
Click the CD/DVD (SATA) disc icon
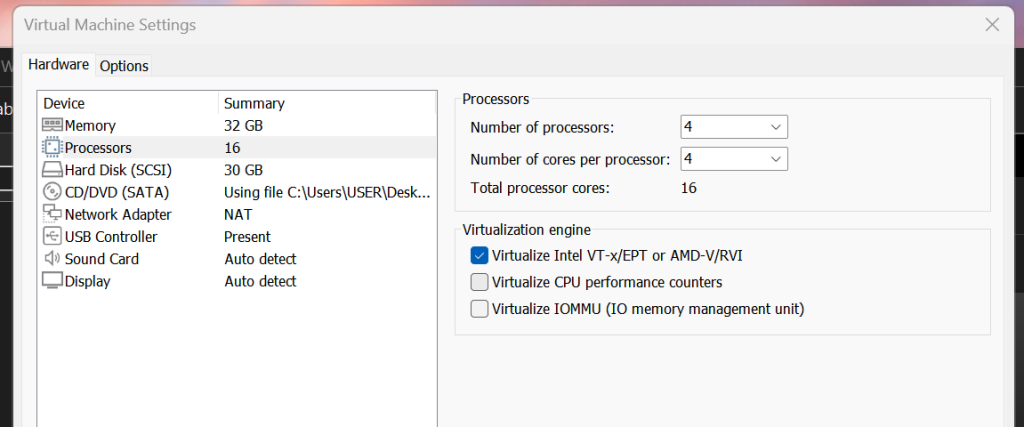click(x=52, y=192)
